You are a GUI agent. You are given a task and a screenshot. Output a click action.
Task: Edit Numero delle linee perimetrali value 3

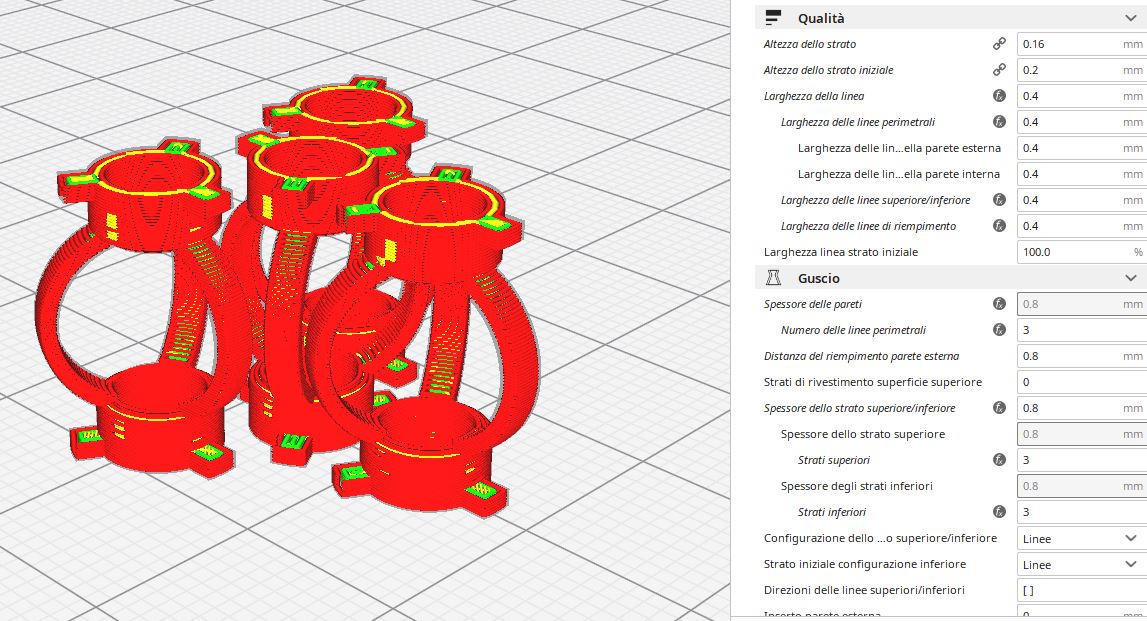click(x=1082, y=330)
